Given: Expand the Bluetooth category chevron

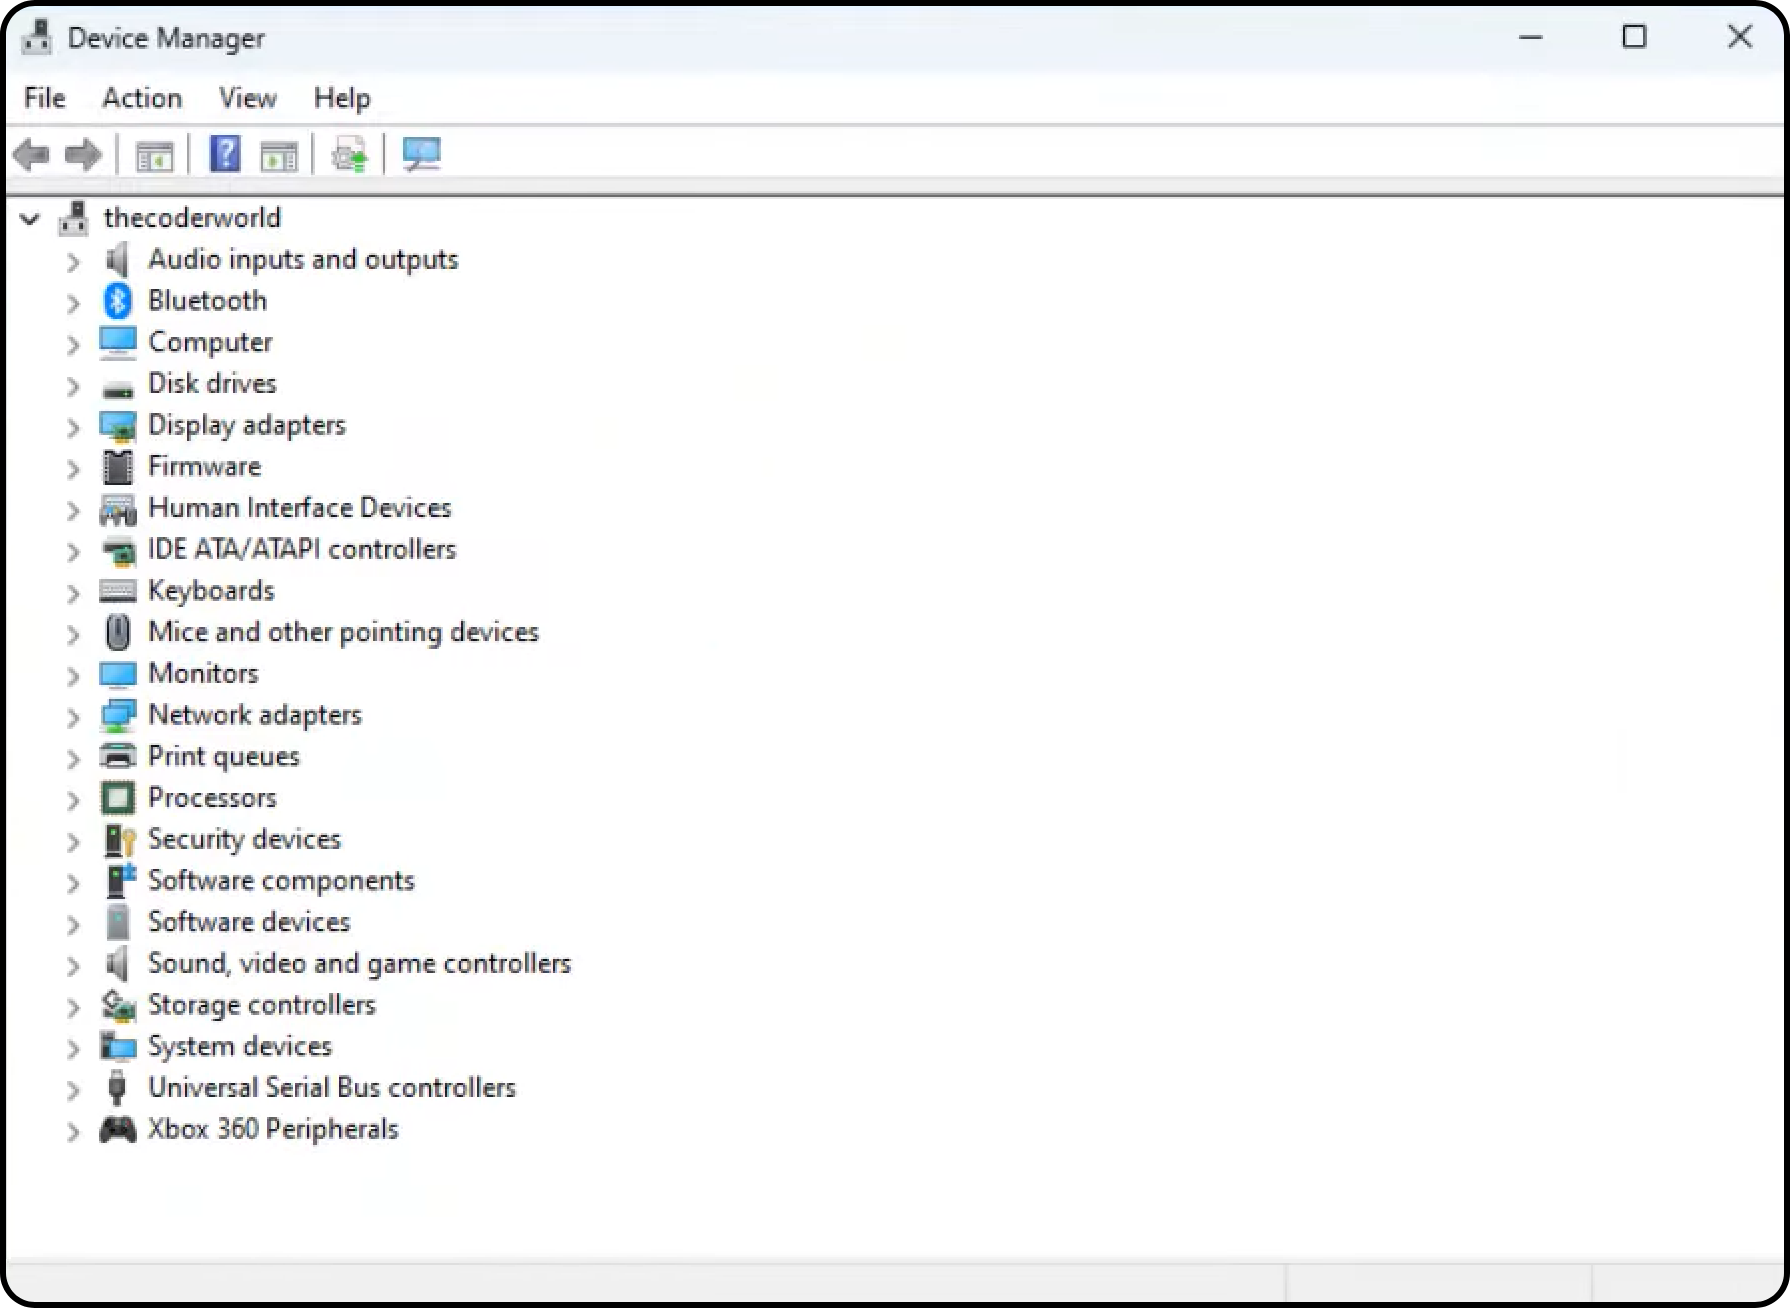Looking at the screenshot, I should point(73,302).
